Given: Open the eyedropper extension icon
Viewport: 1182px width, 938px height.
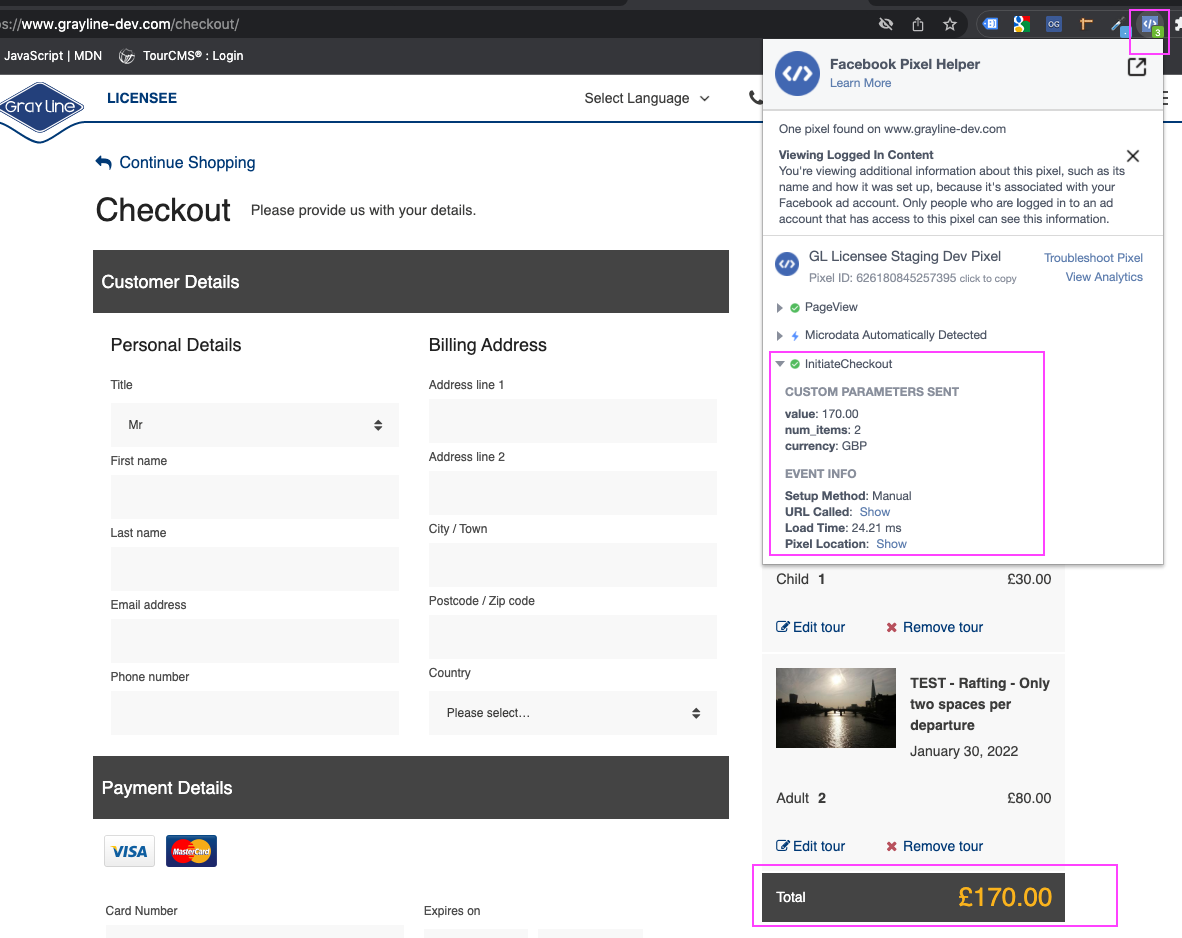Looking at the screenshot, I should 1118,25.
